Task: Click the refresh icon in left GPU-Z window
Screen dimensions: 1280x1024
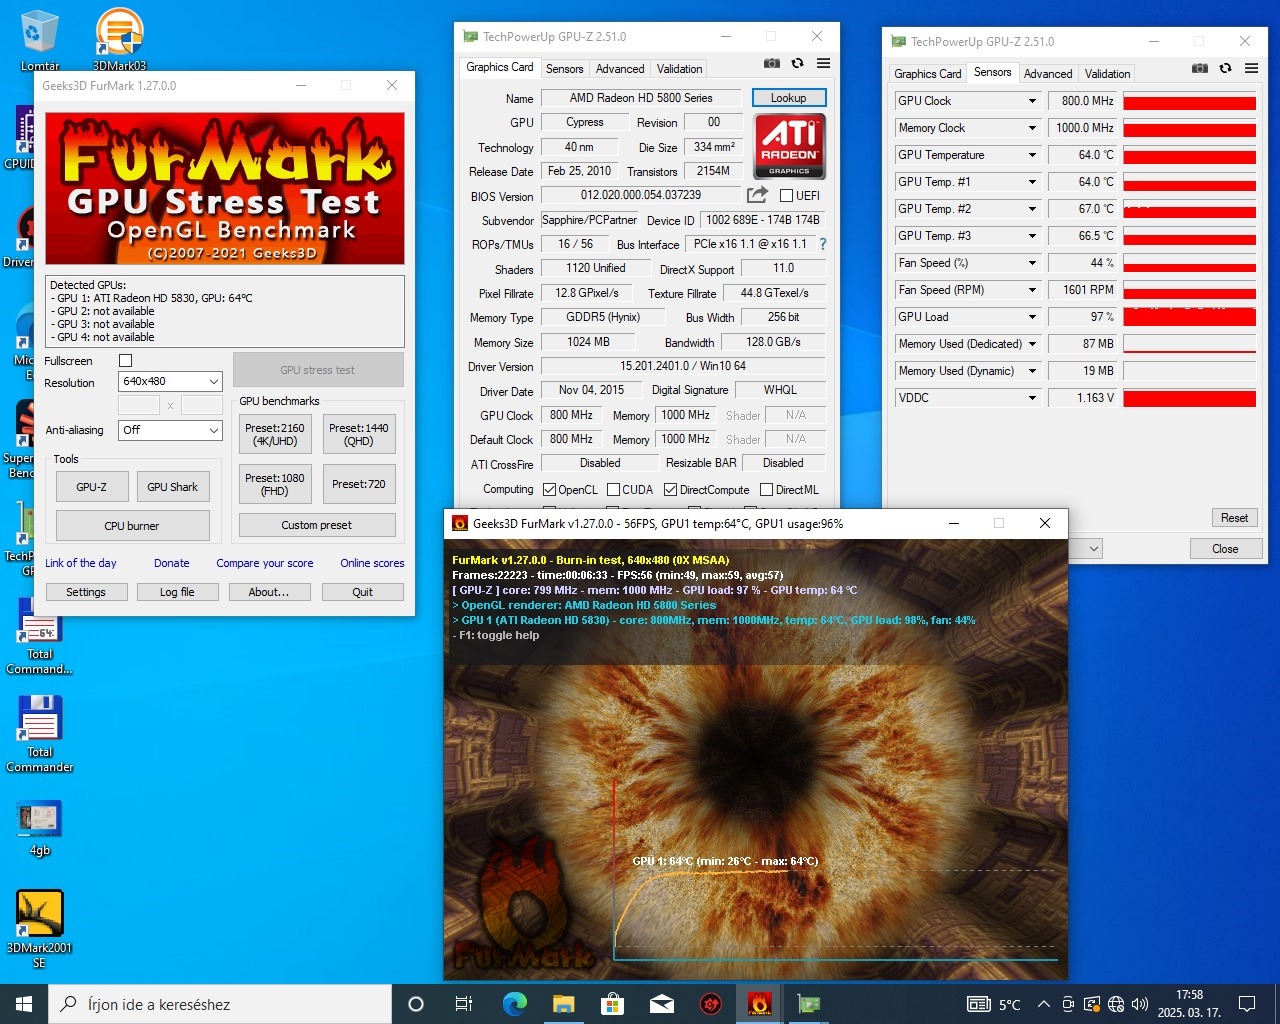Action: (797, 63)
